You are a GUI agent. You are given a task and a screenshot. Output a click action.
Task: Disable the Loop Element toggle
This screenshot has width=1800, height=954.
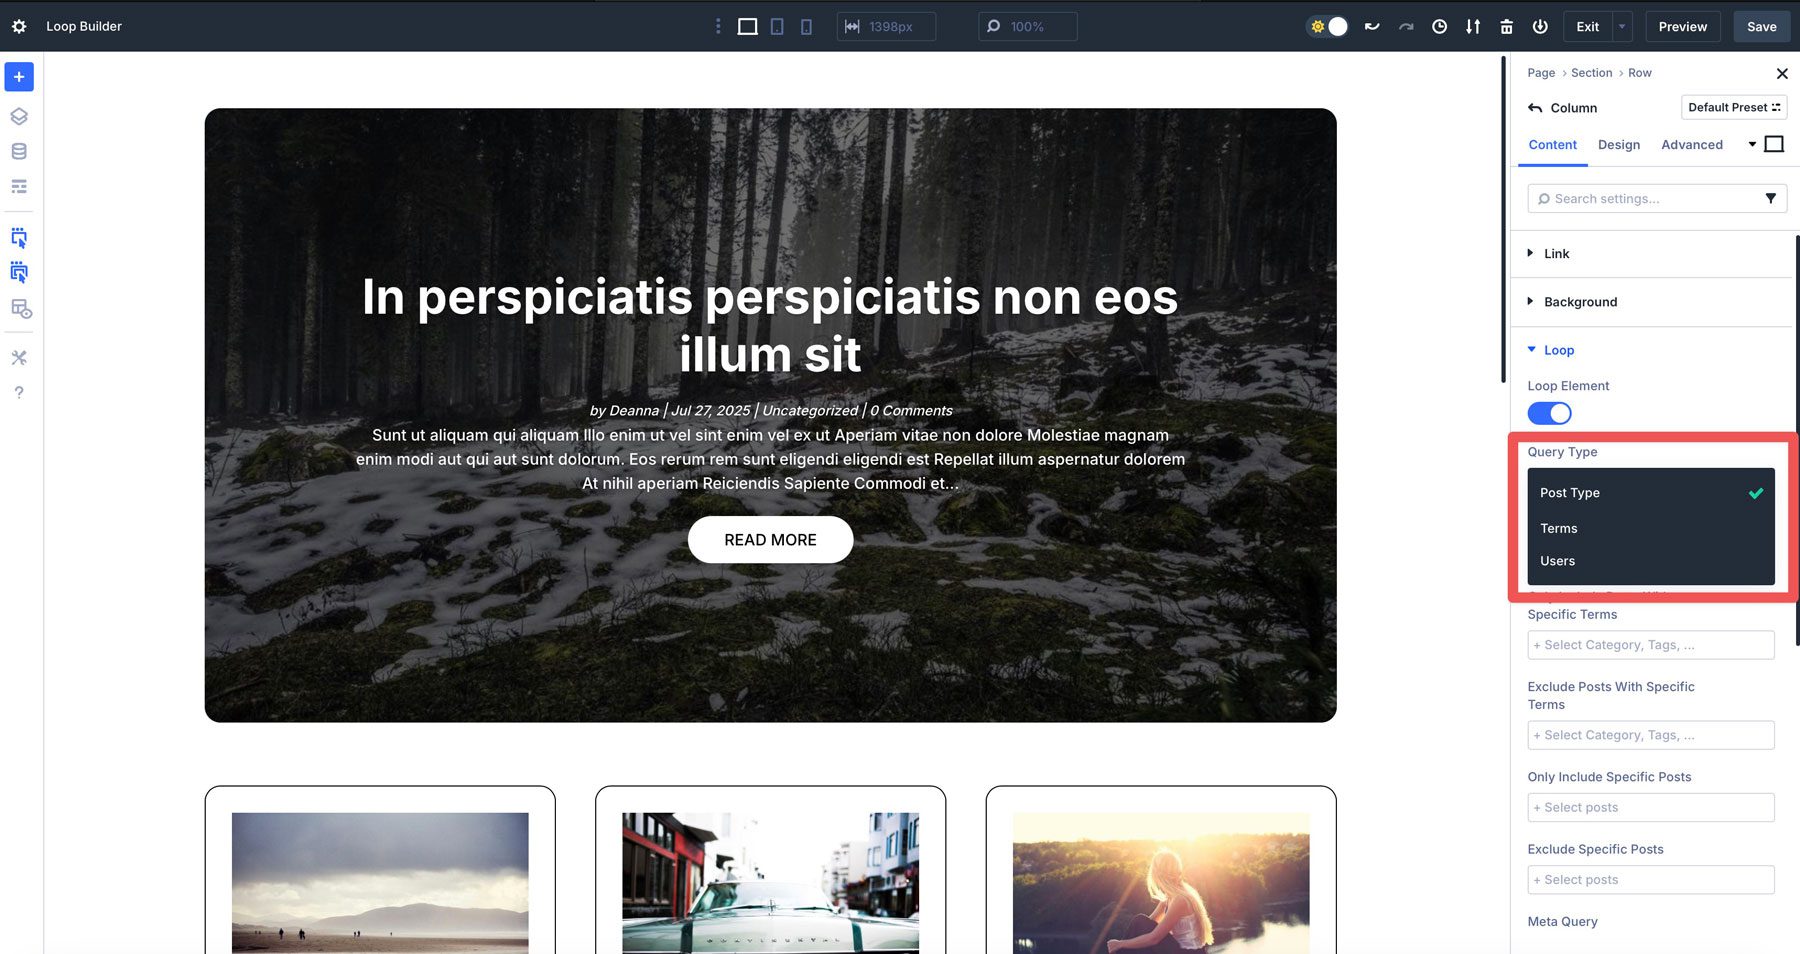[x=1549, y=413]
